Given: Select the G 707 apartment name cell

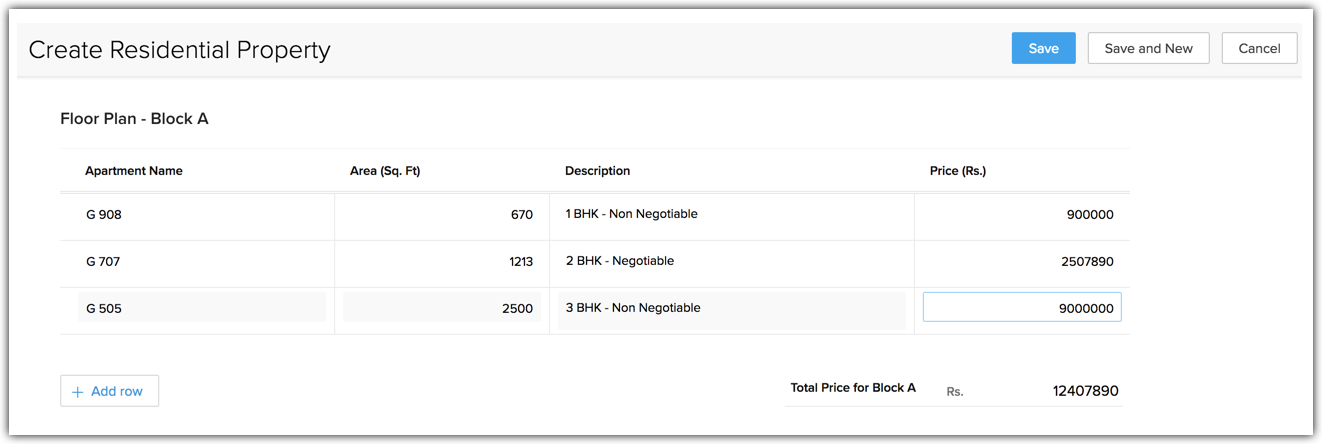Looking at the screenshot, I should [x=197, y=262].
